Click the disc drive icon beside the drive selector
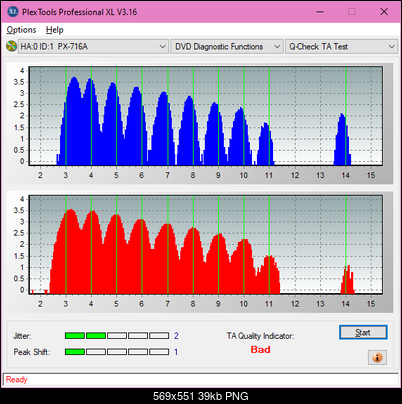 coord(11,46)
